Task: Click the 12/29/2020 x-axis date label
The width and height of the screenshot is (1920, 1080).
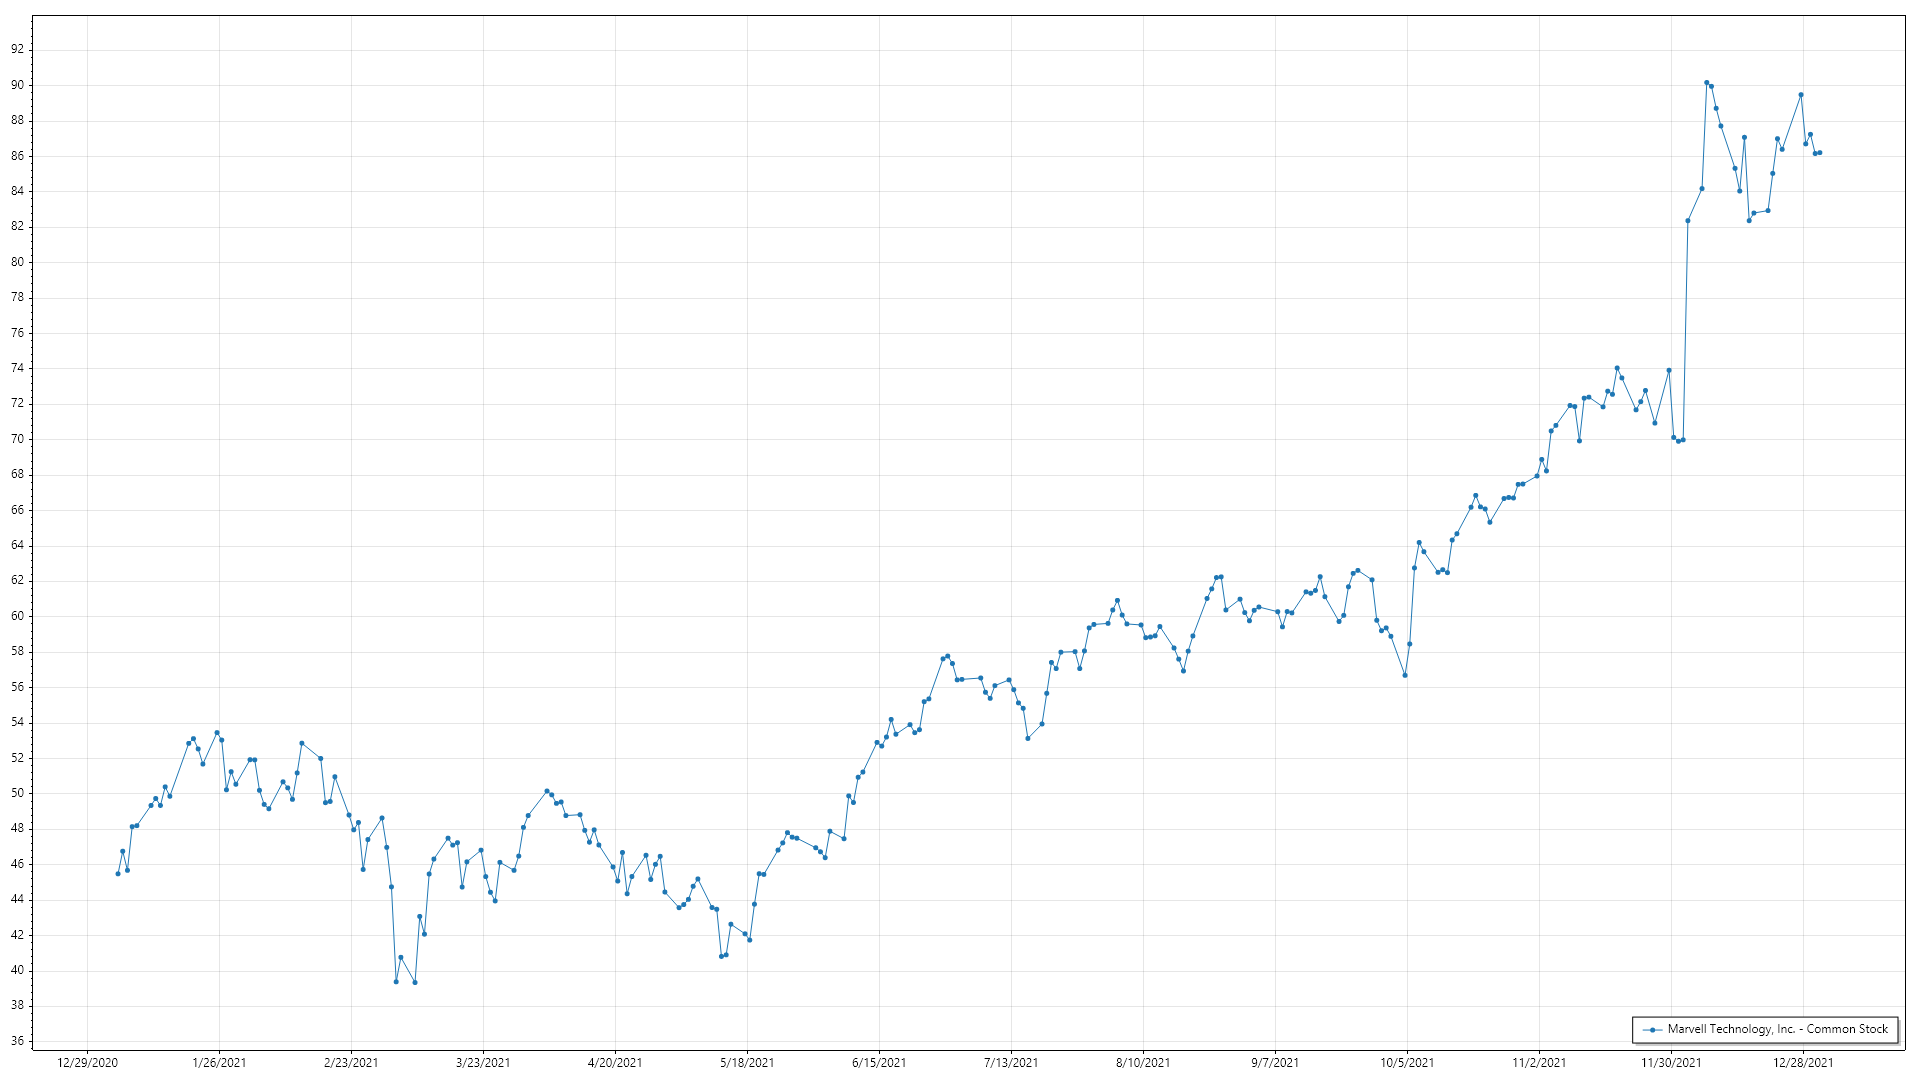Action: pyautogui.click(x=87, y=1063)
